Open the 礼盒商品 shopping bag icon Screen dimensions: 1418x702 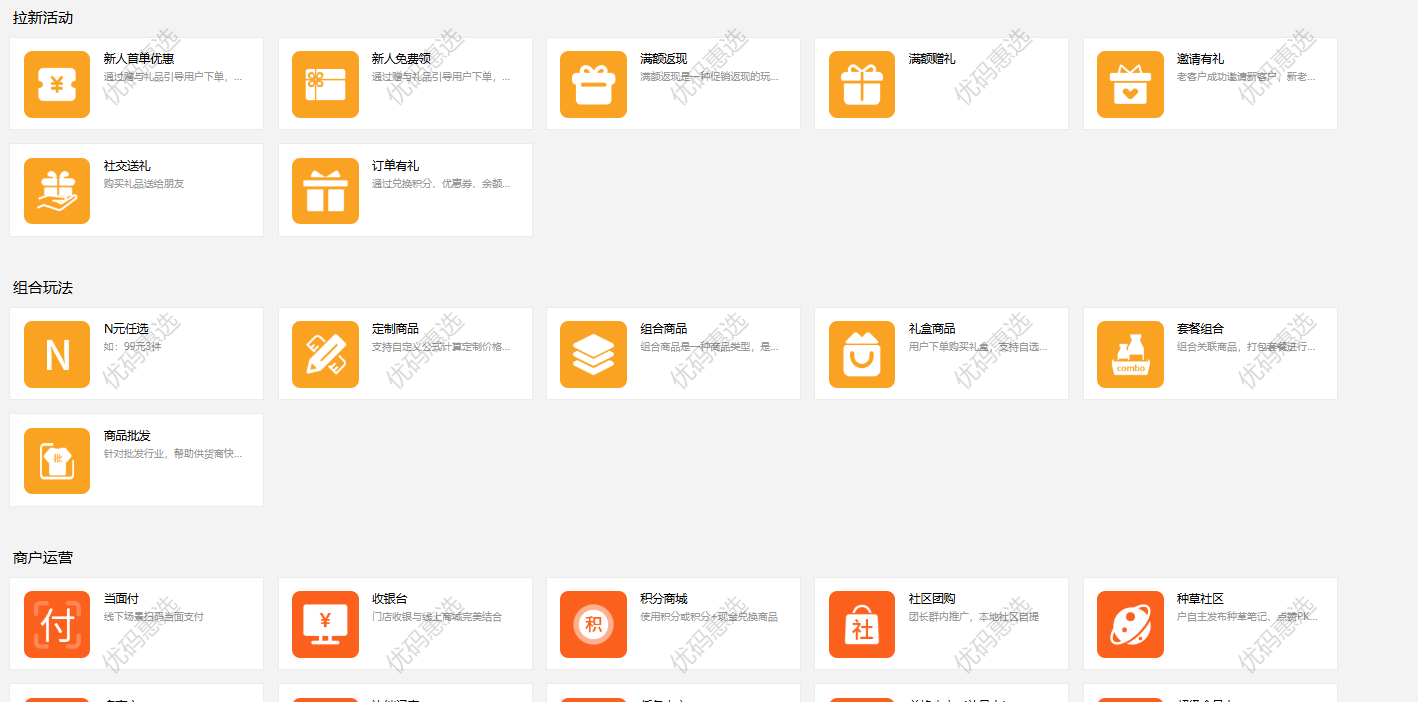coord(862,354)
